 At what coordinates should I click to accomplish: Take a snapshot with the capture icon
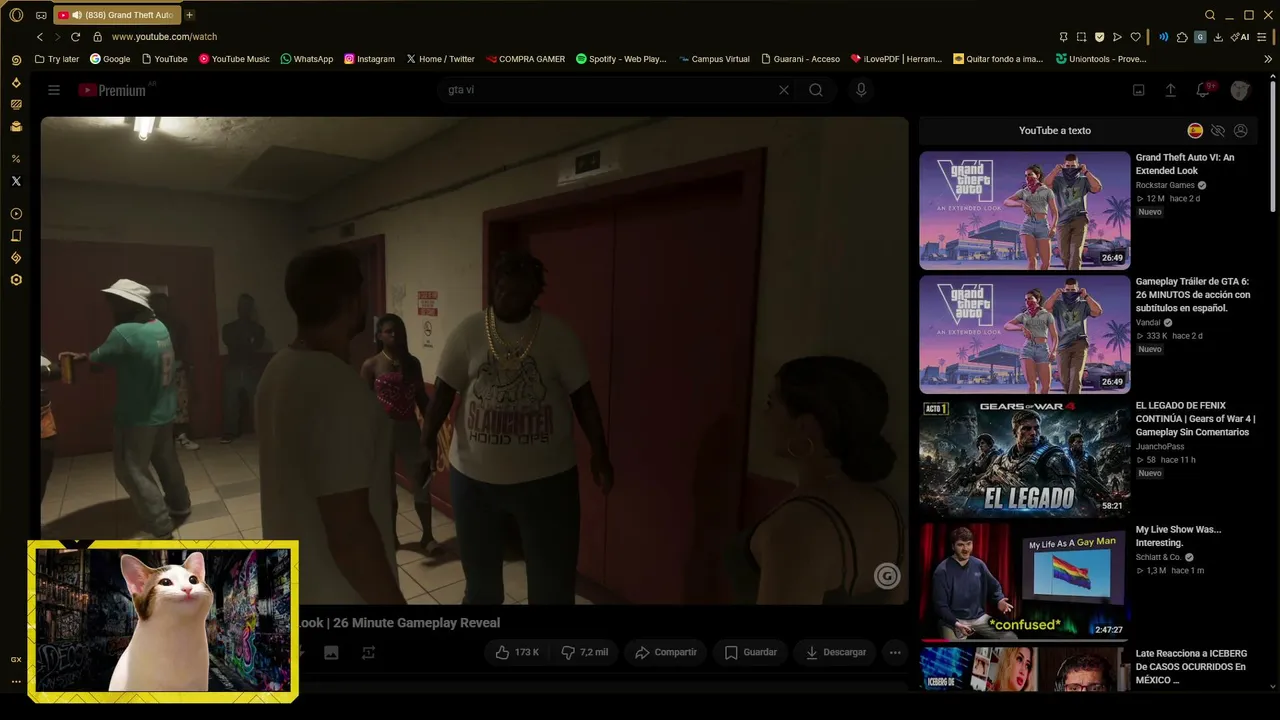[x=1081, y=37]
